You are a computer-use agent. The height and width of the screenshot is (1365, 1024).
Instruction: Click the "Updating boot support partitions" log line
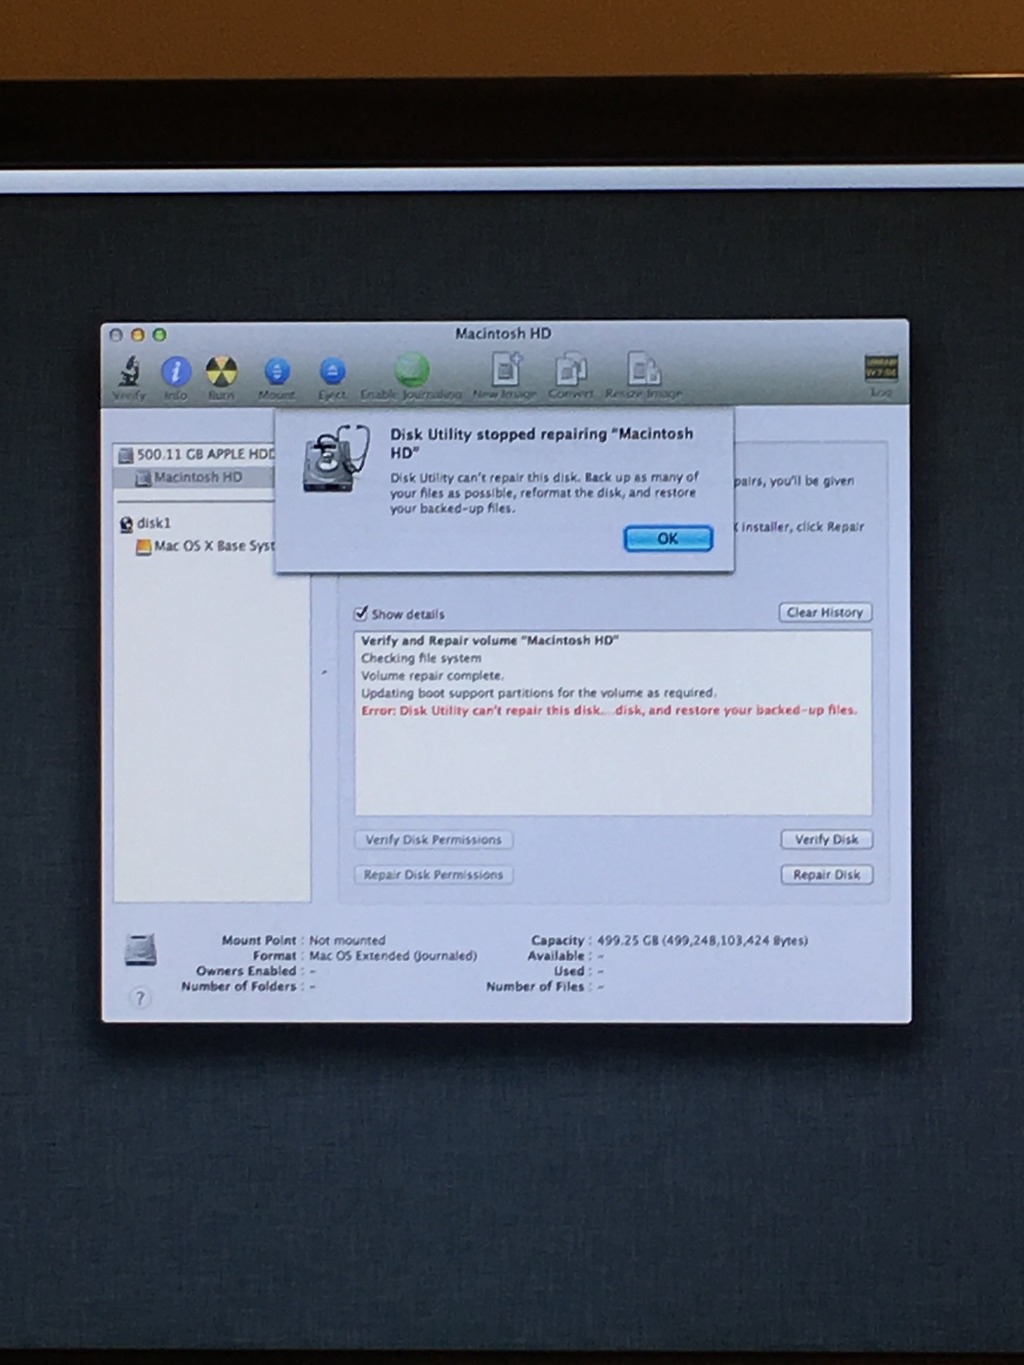[x=538, y=692]
